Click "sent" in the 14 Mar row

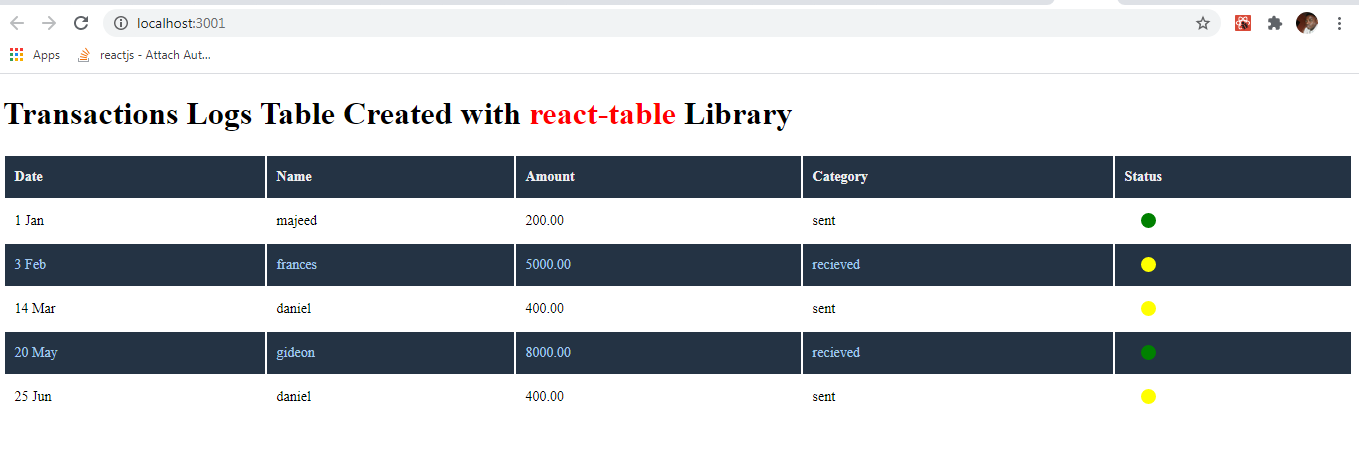coord(824,309)
